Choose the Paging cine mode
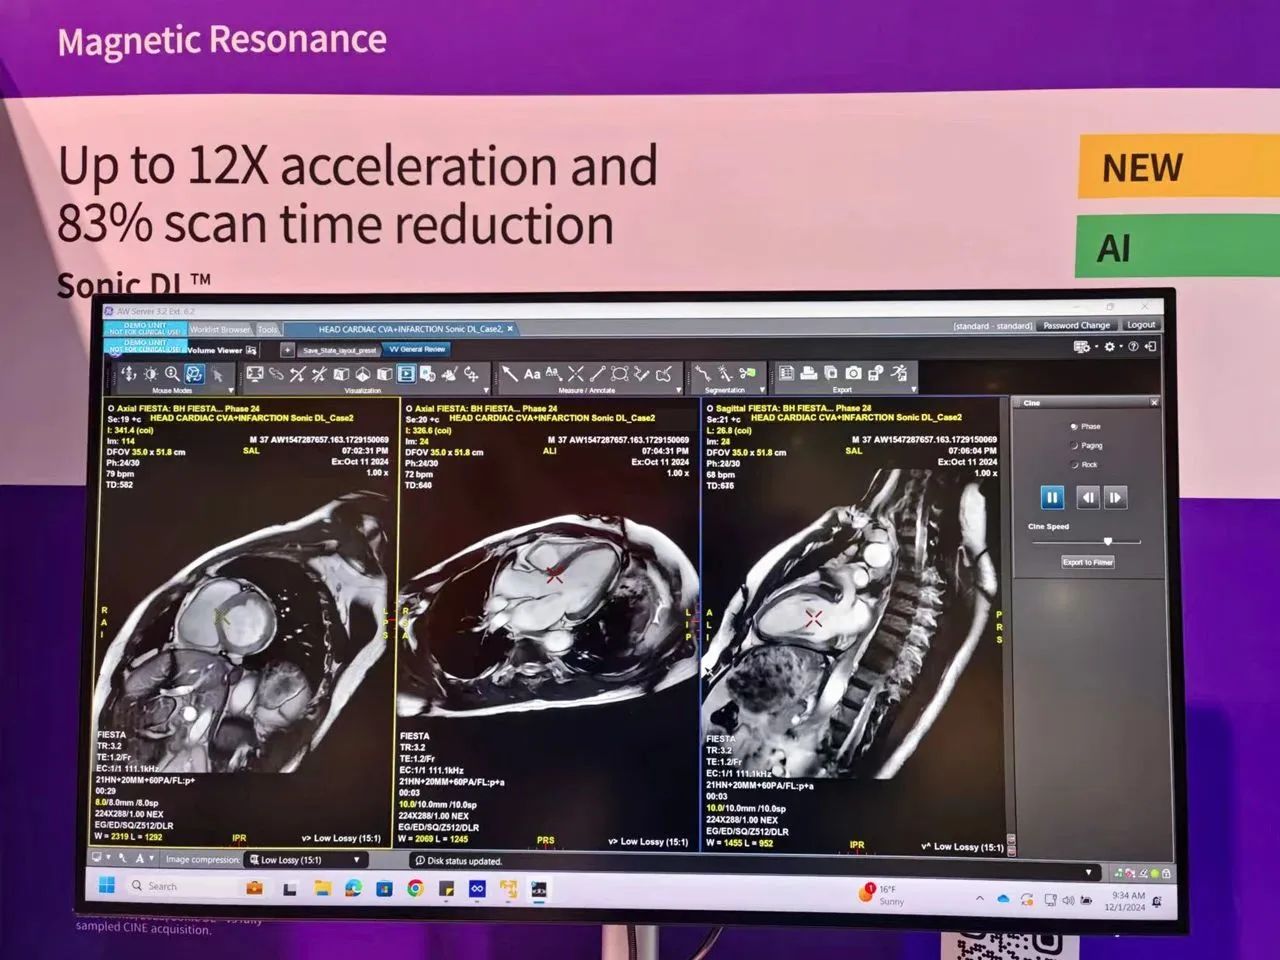1280x960 pixels. pos(1074,446)
